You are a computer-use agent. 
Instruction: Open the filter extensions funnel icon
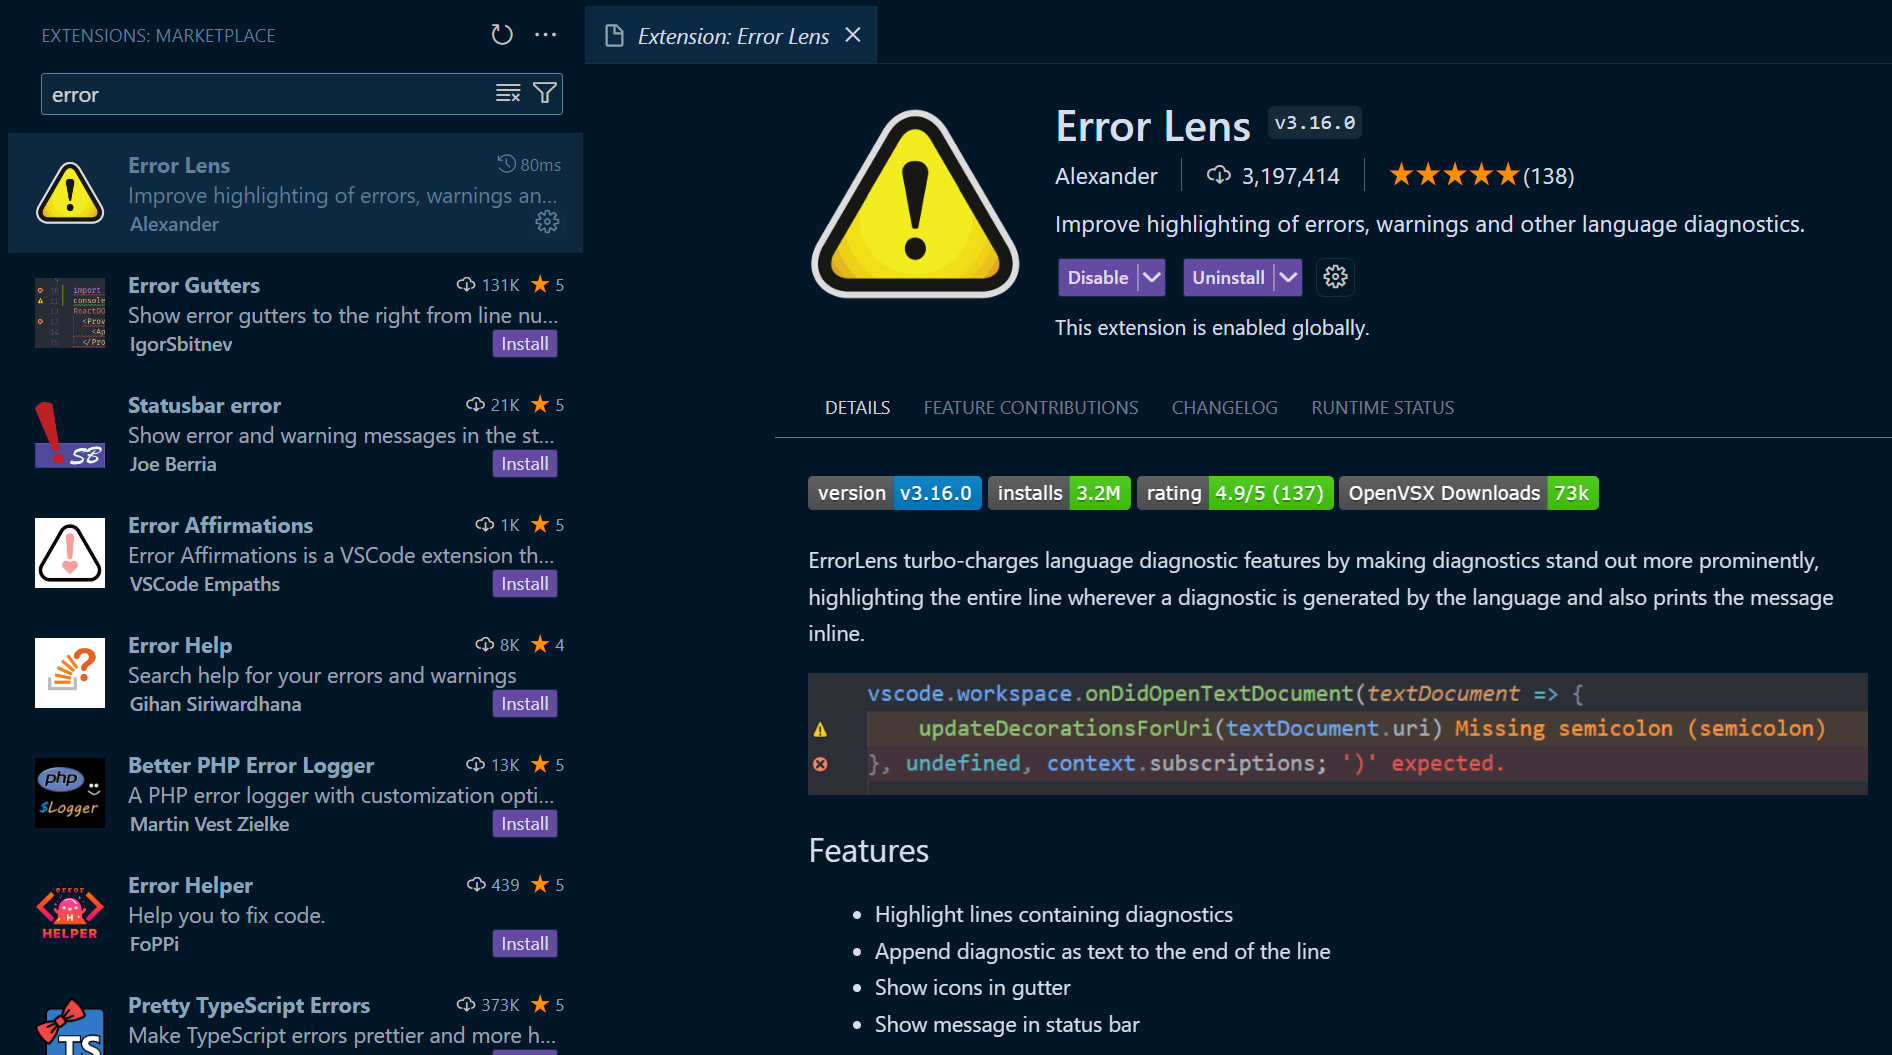click(545, 94)
